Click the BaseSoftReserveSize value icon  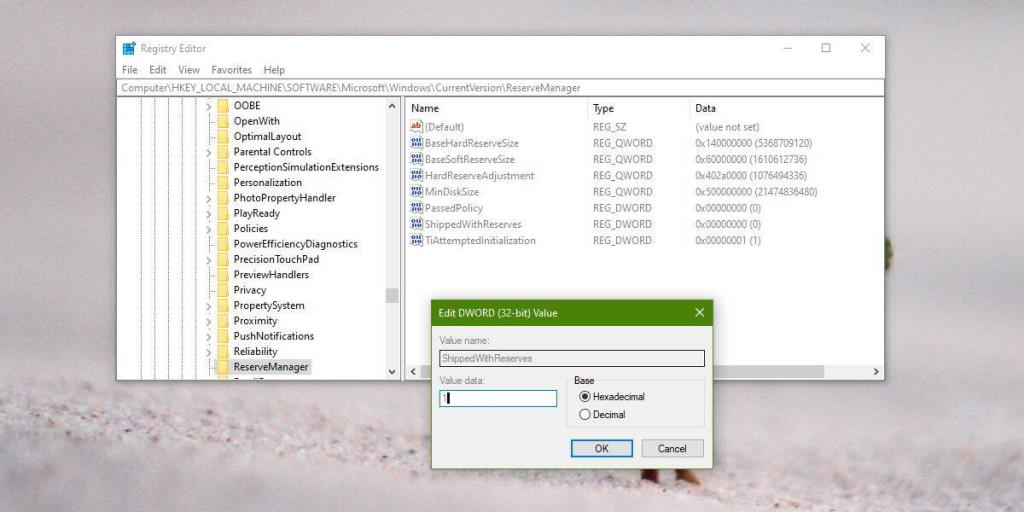click(416, 159)
